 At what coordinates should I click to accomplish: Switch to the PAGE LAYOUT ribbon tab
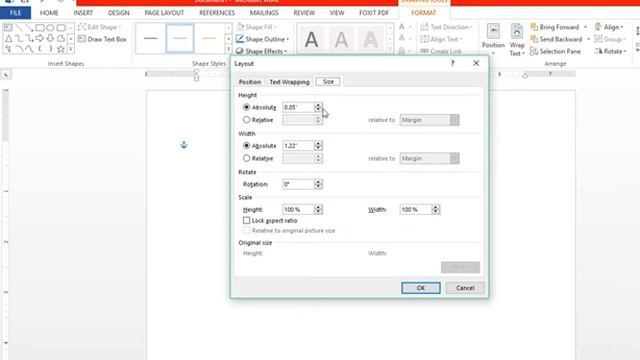(164, 13)
